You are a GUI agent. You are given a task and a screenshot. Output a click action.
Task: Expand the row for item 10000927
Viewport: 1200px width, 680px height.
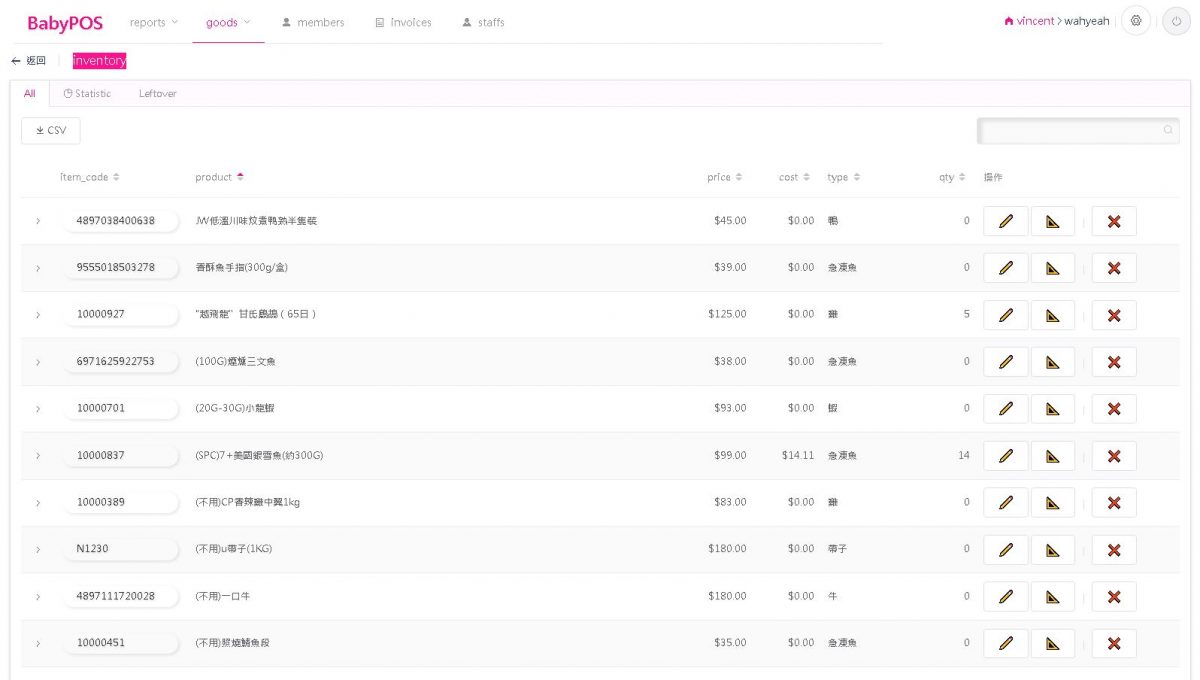(38, 315)
